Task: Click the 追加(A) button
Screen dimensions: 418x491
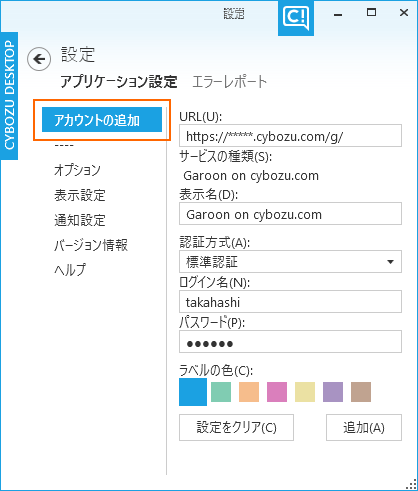Action: click(x=364, y=428)
